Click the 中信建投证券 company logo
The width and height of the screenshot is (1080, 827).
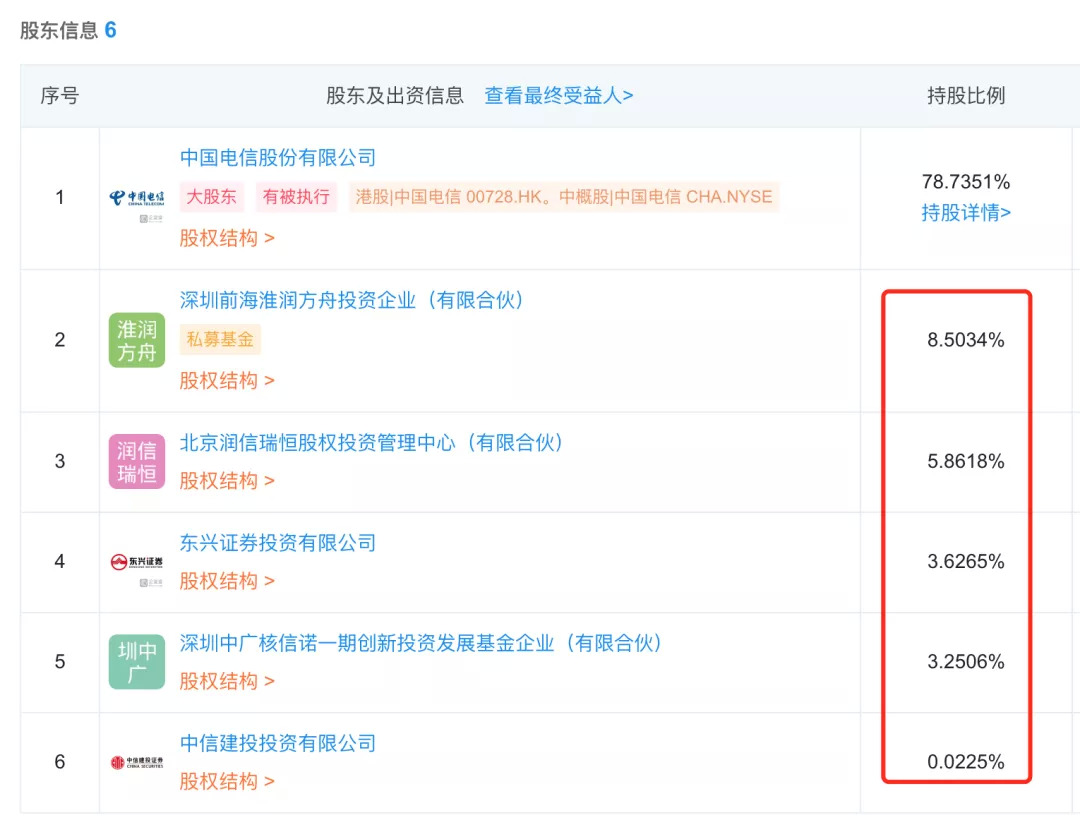137,762
